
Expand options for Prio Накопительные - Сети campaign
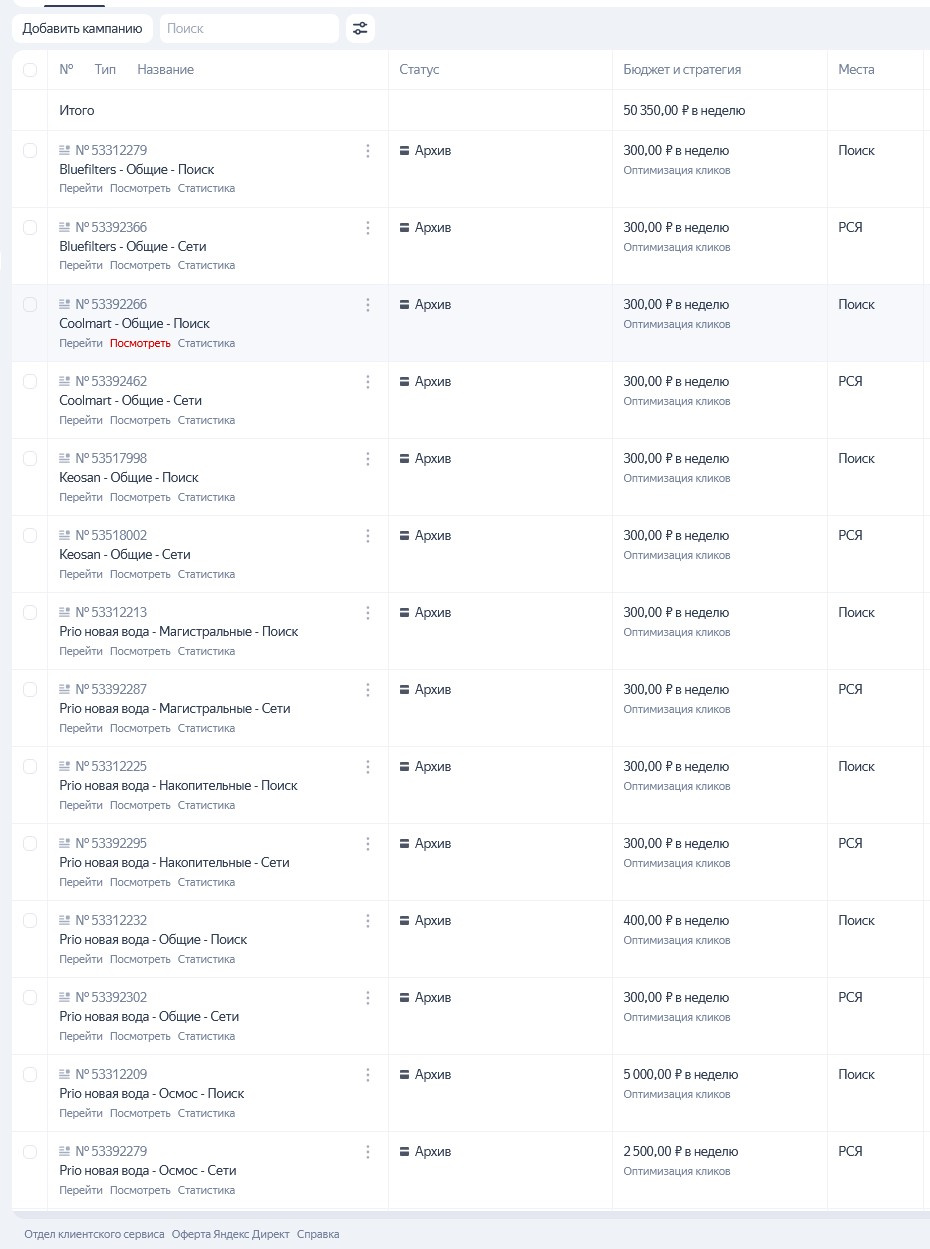tap(368, 844)
